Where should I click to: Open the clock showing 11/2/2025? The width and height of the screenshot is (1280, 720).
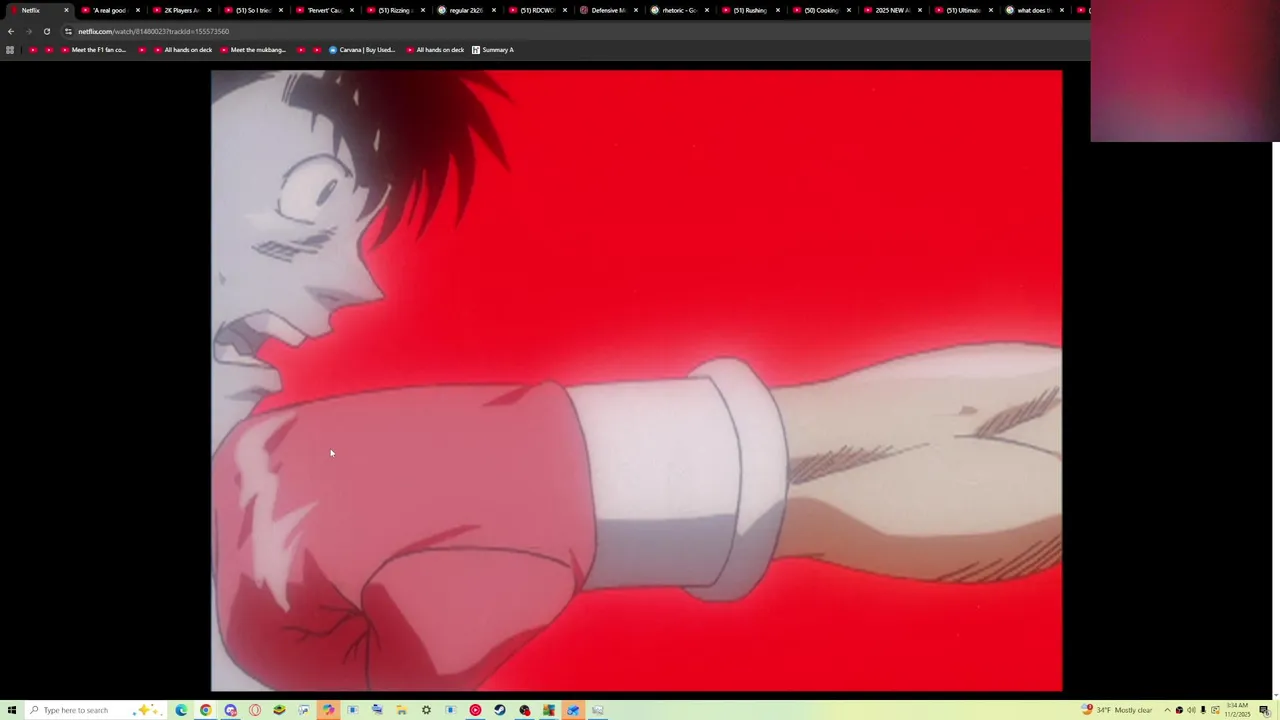click(1236, 710)
